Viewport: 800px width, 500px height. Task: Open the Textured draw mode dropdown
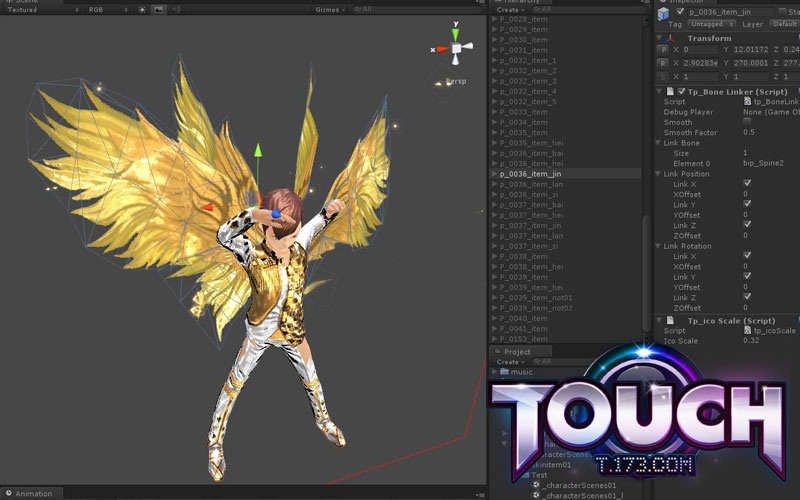(x=42, y=10)
